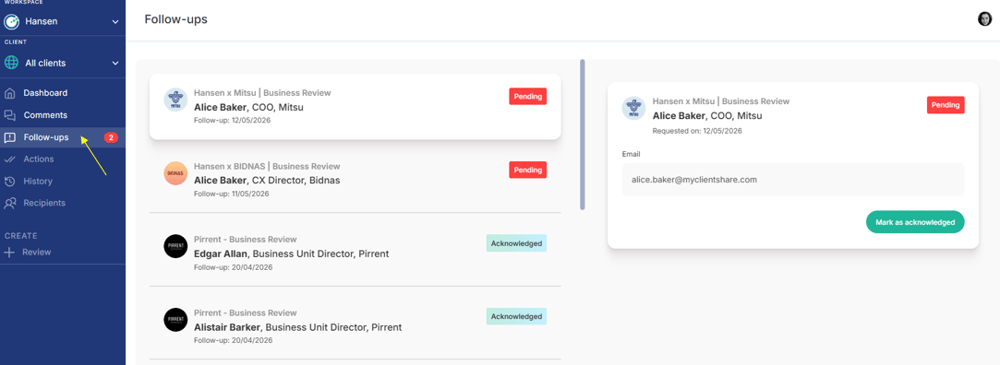Open History in the sidebar

coord(38,181)
